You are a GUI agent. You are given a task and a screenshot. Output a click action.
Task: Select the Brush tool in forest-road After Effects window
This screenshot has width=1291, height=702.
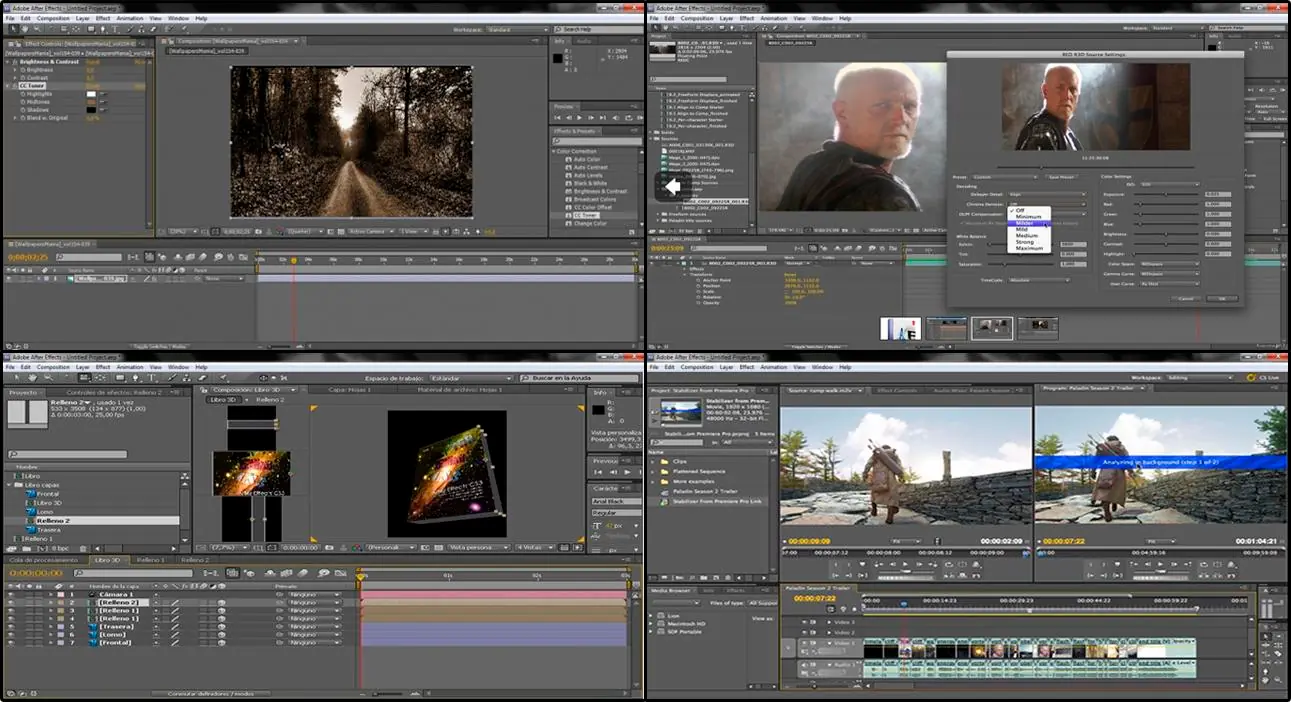point(130,29)
